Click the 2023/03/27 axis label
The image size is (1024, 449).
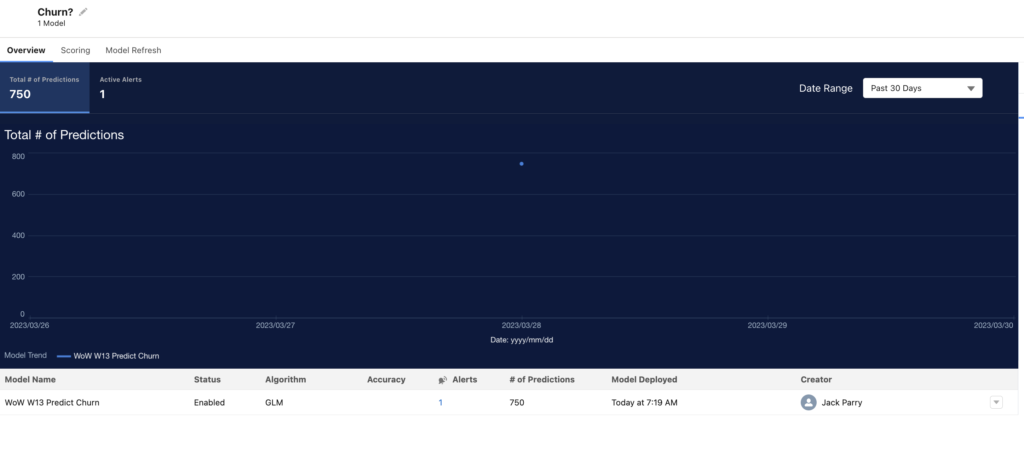pos(275,325)
